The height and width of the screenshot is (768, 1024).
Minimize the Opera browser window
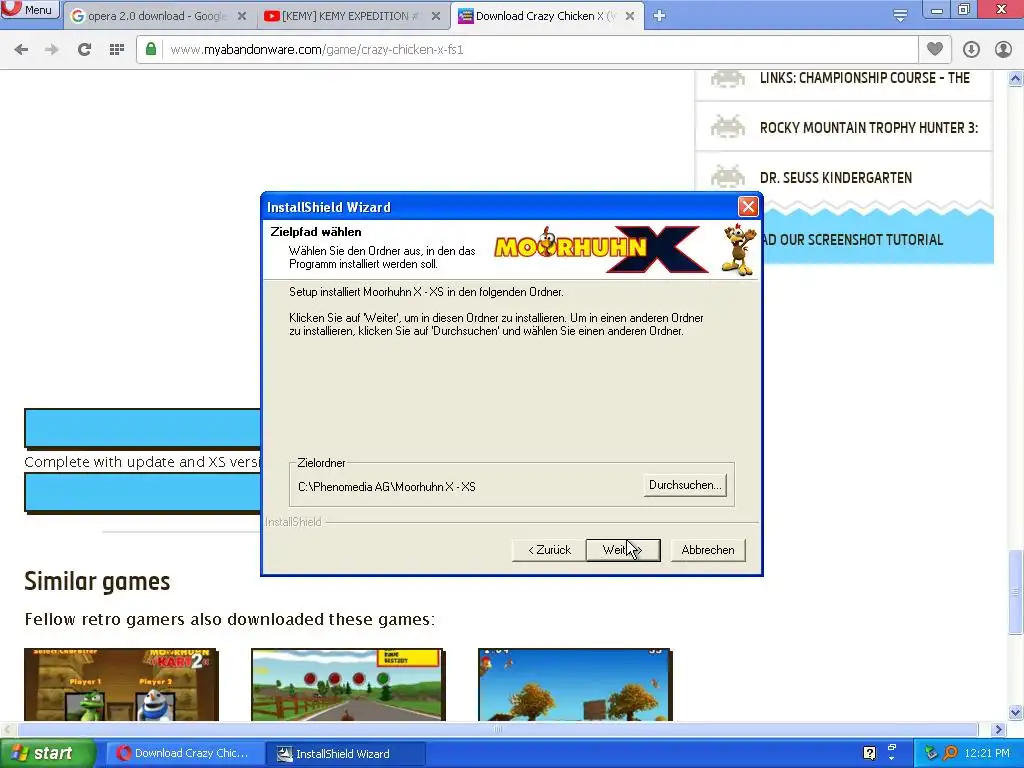pyautogui.click(x=936, y=10)
